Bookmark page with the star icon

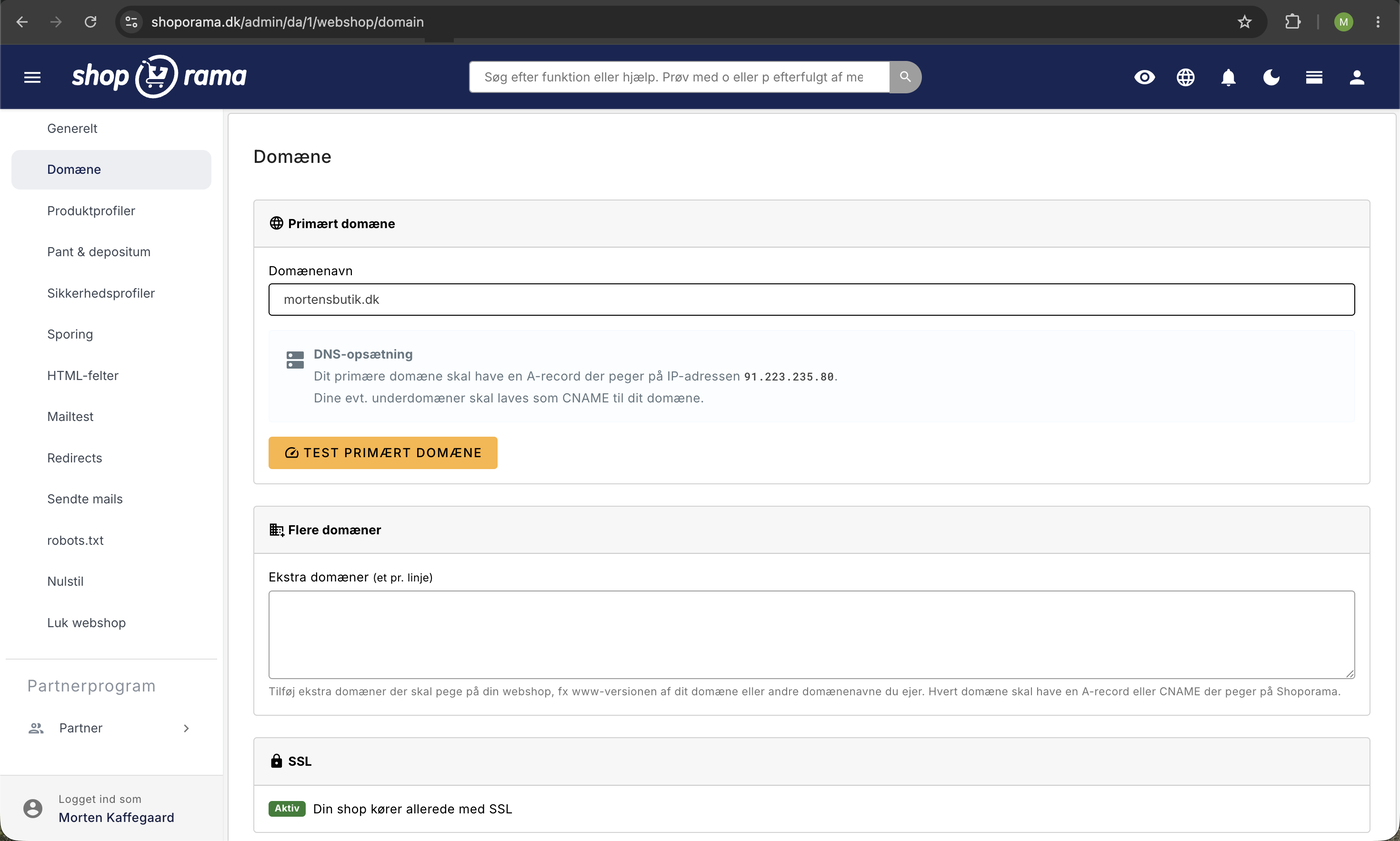point(1245,21)
